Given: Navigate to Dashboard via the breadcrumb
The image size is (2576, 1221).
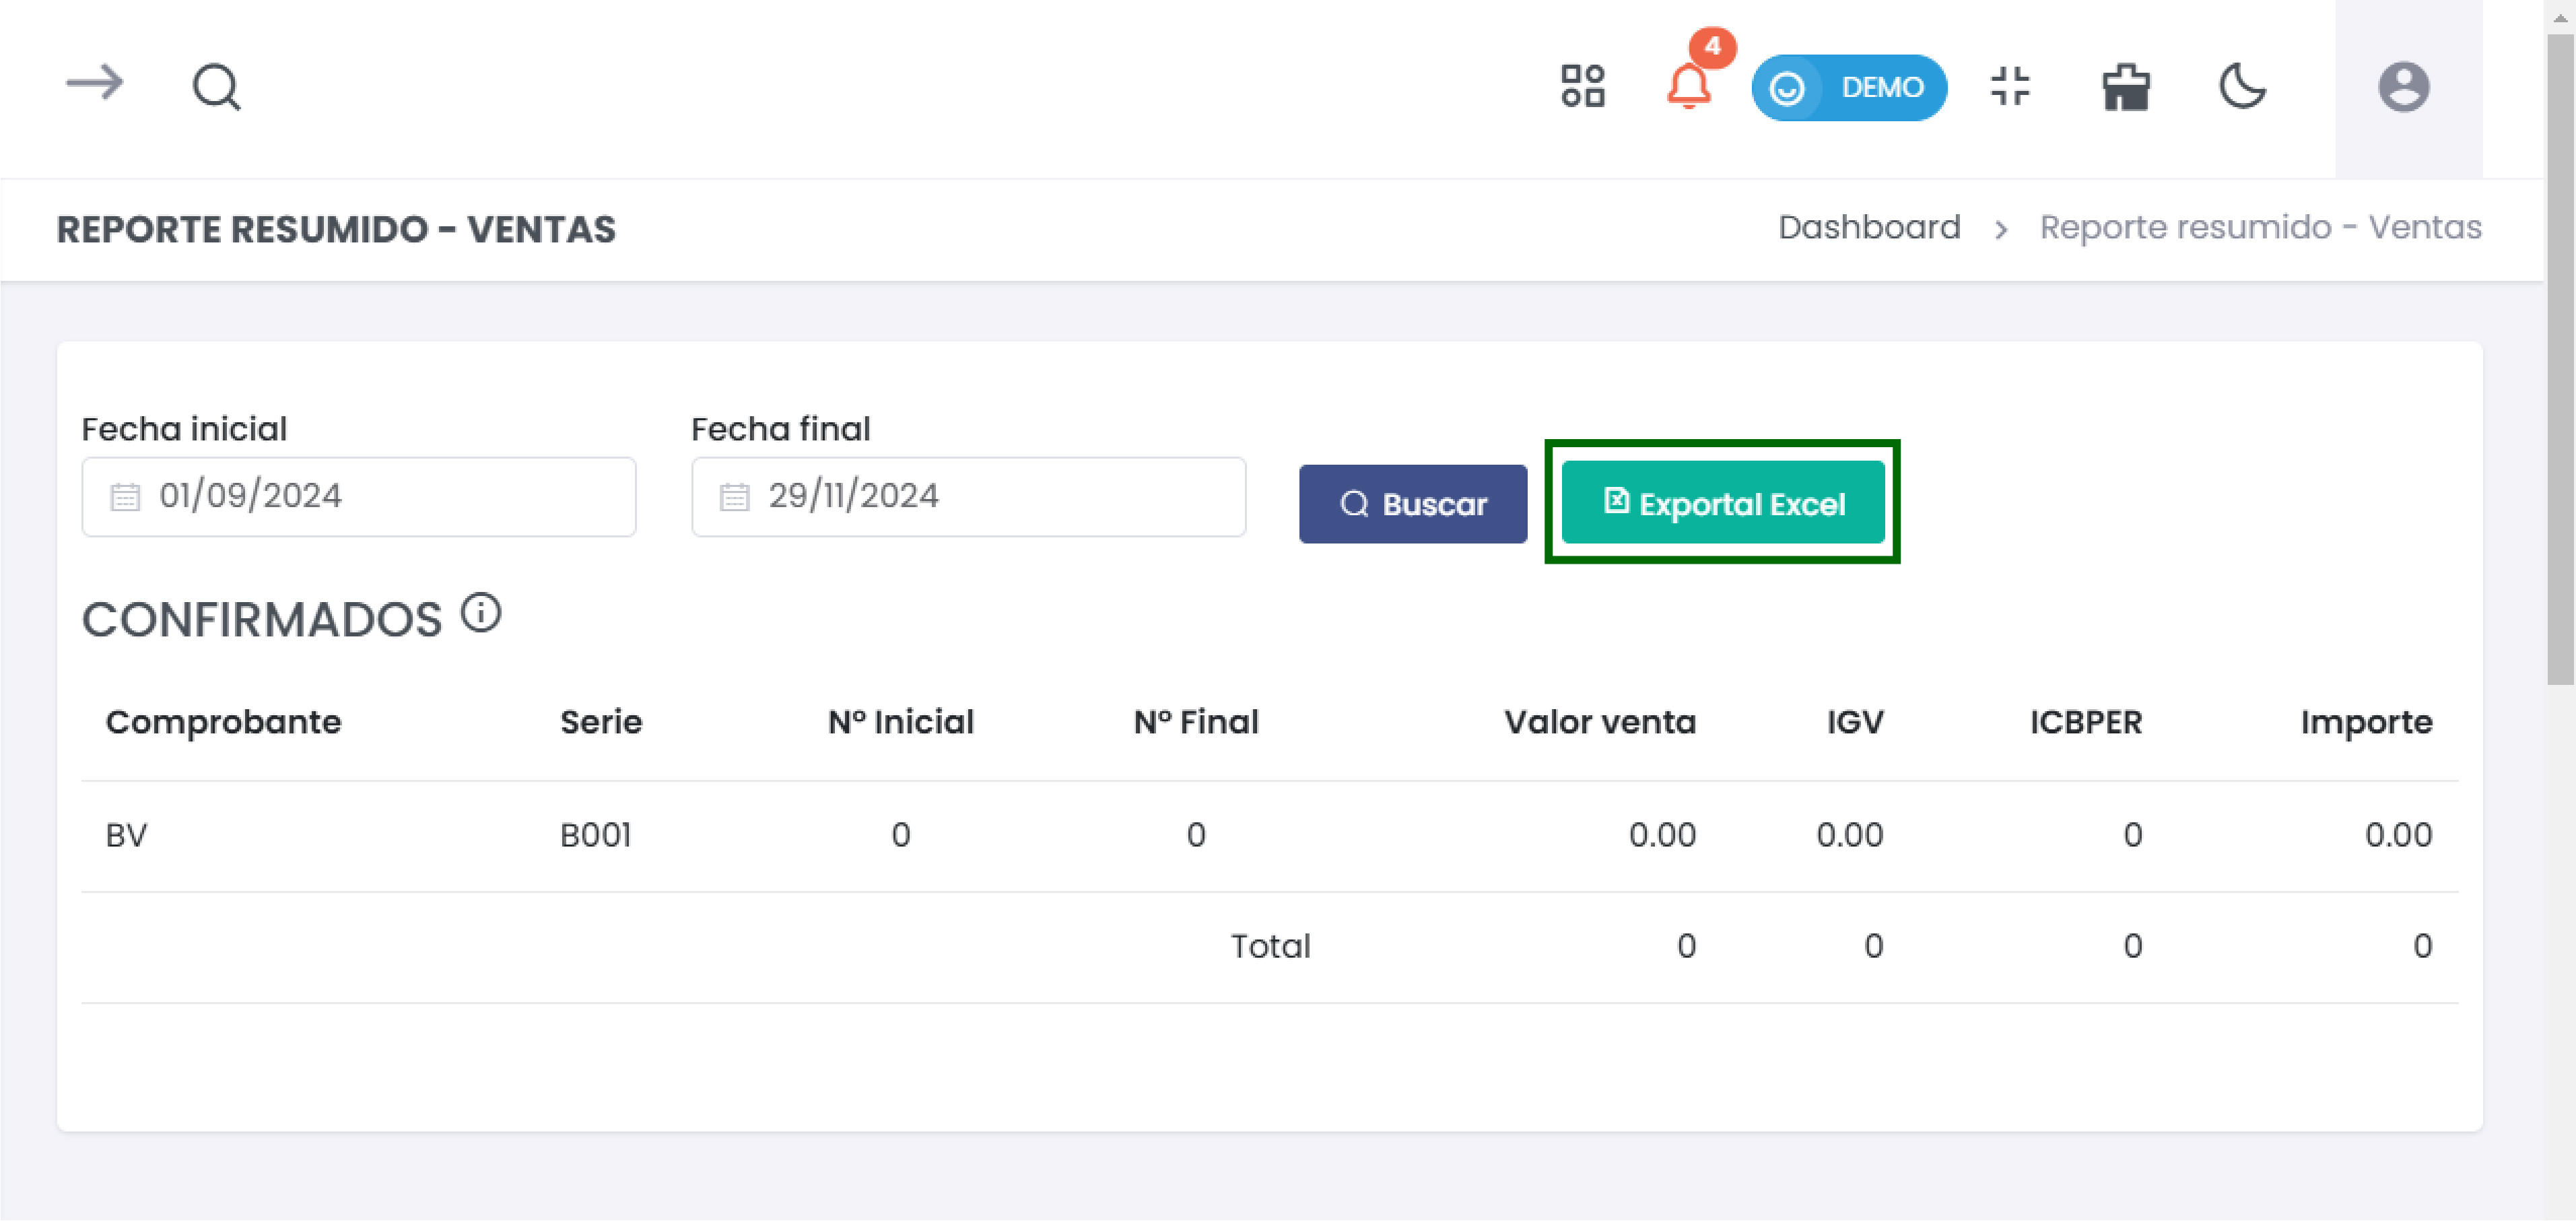Looking at the screenshot, I should tap(1869, 227).
